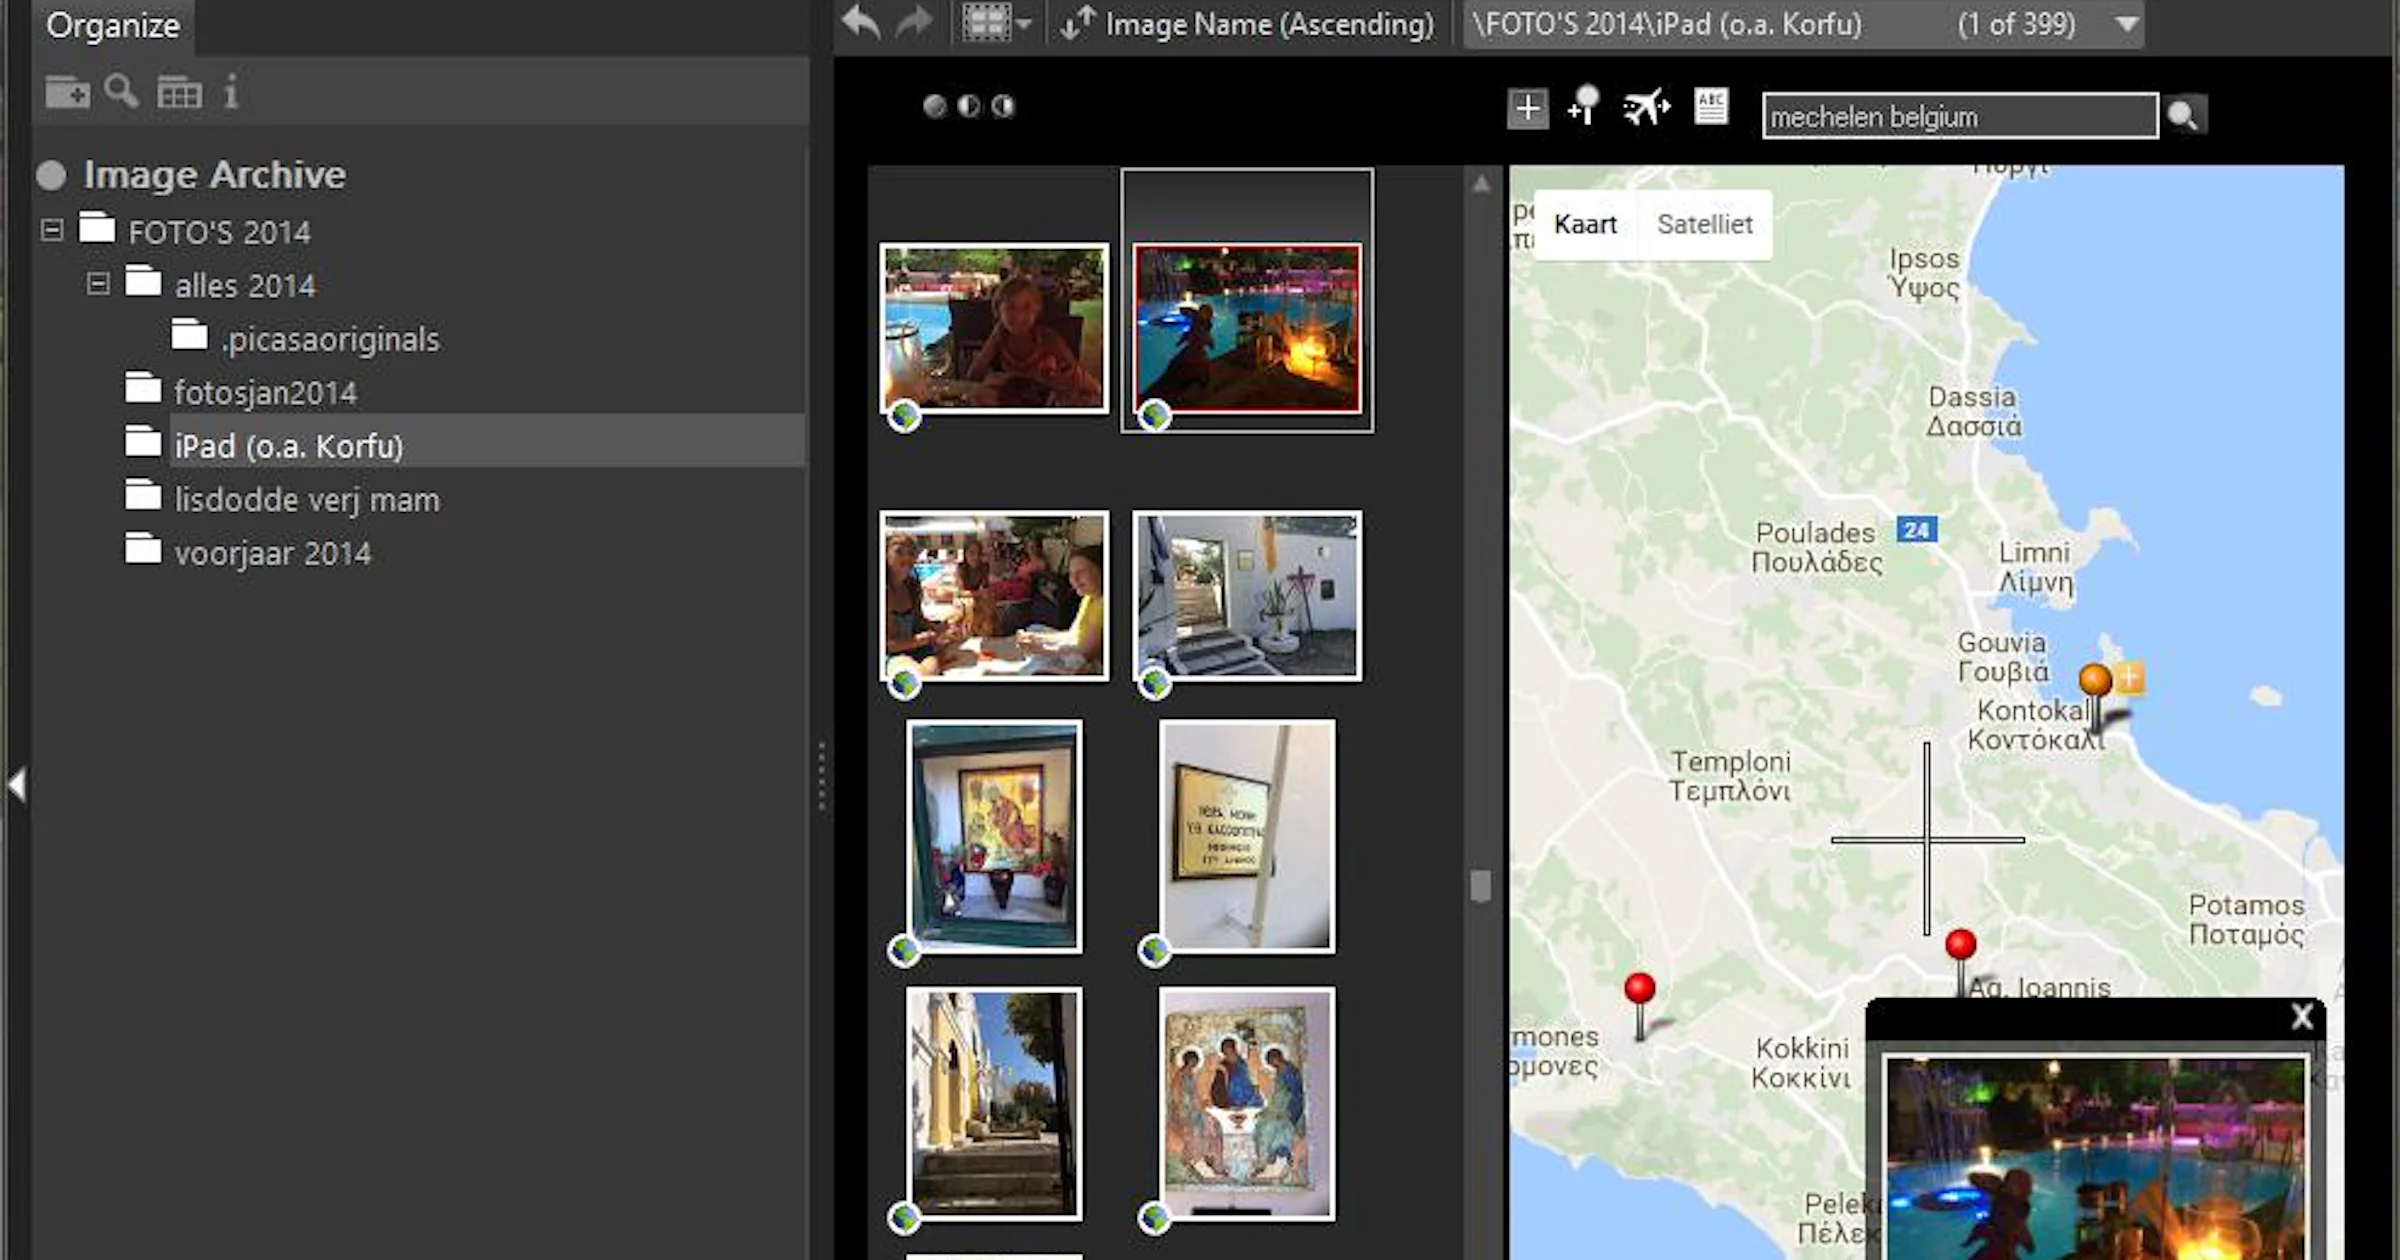Select the group at table thumbnail
This screenshot has width=2400, height=1260.
tap(994, 596)
